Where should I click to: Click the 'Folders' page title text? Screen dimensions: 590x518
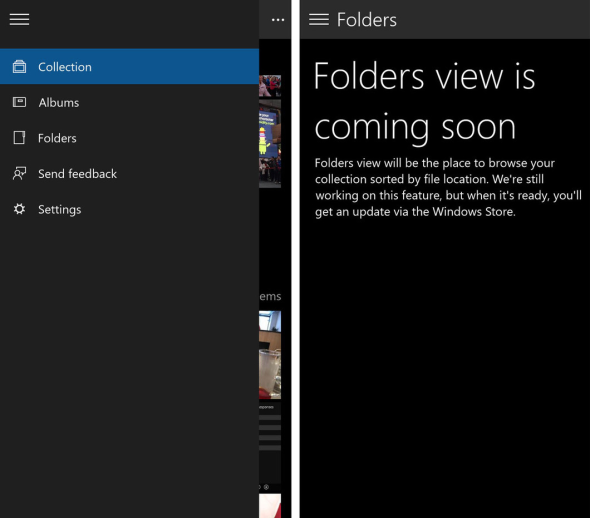(366, 20)
